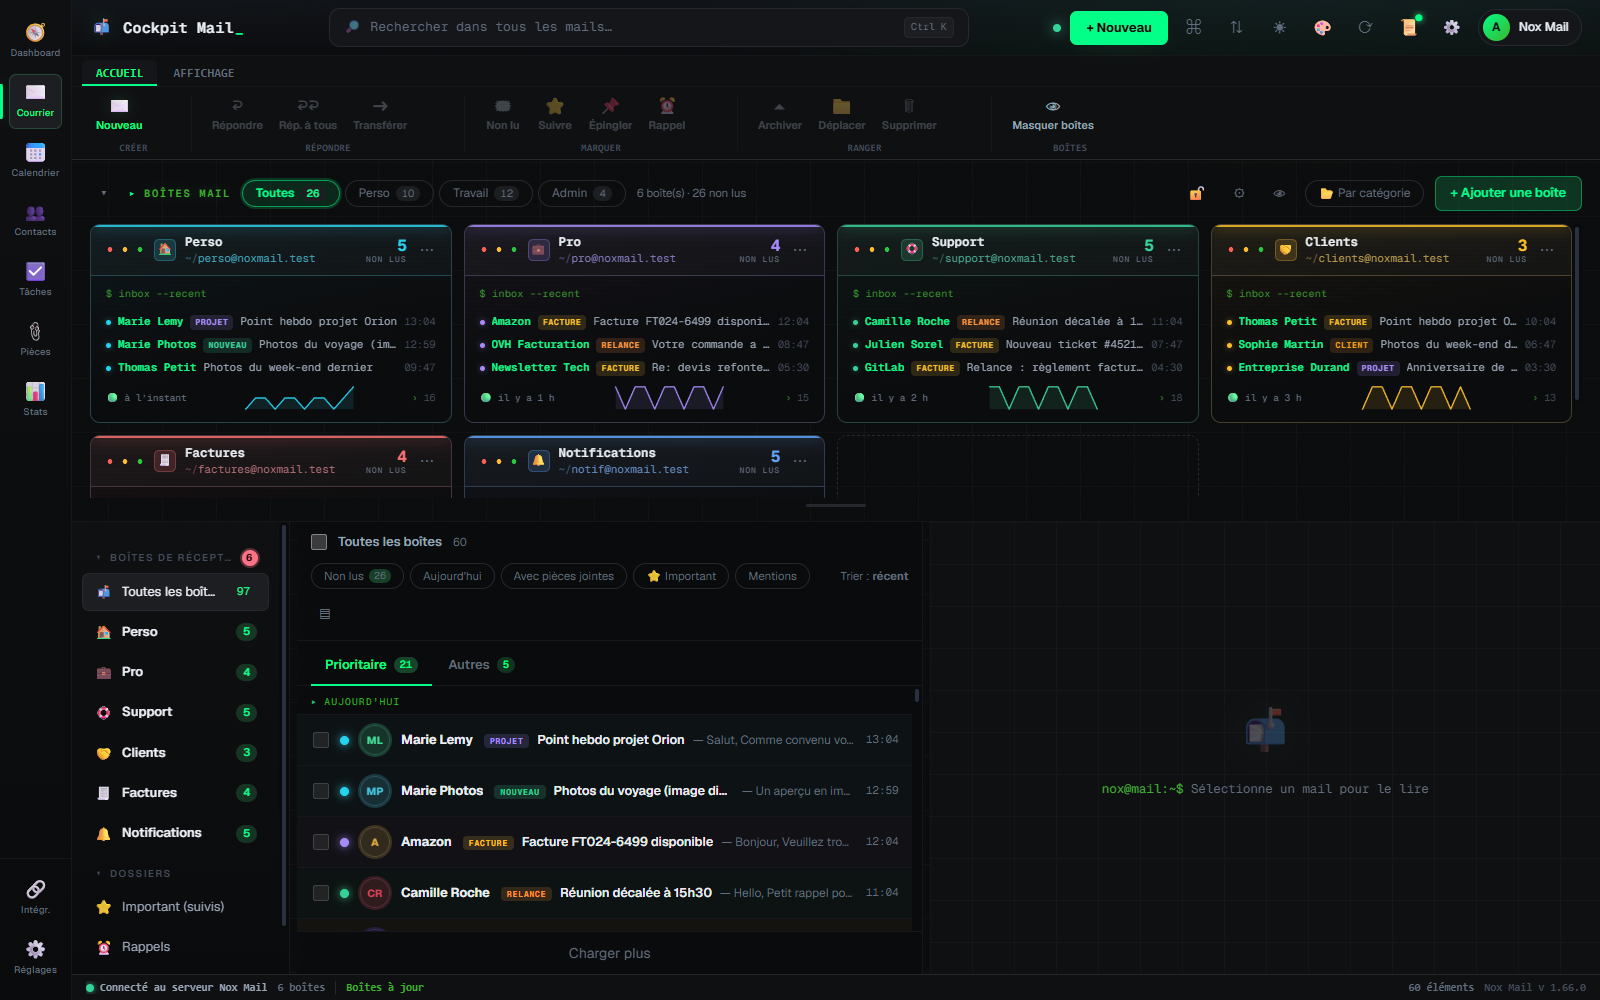Mark as Non lu in the ribbon
The width and height of the screenshot is (1600, 1000).
(503, 115)
